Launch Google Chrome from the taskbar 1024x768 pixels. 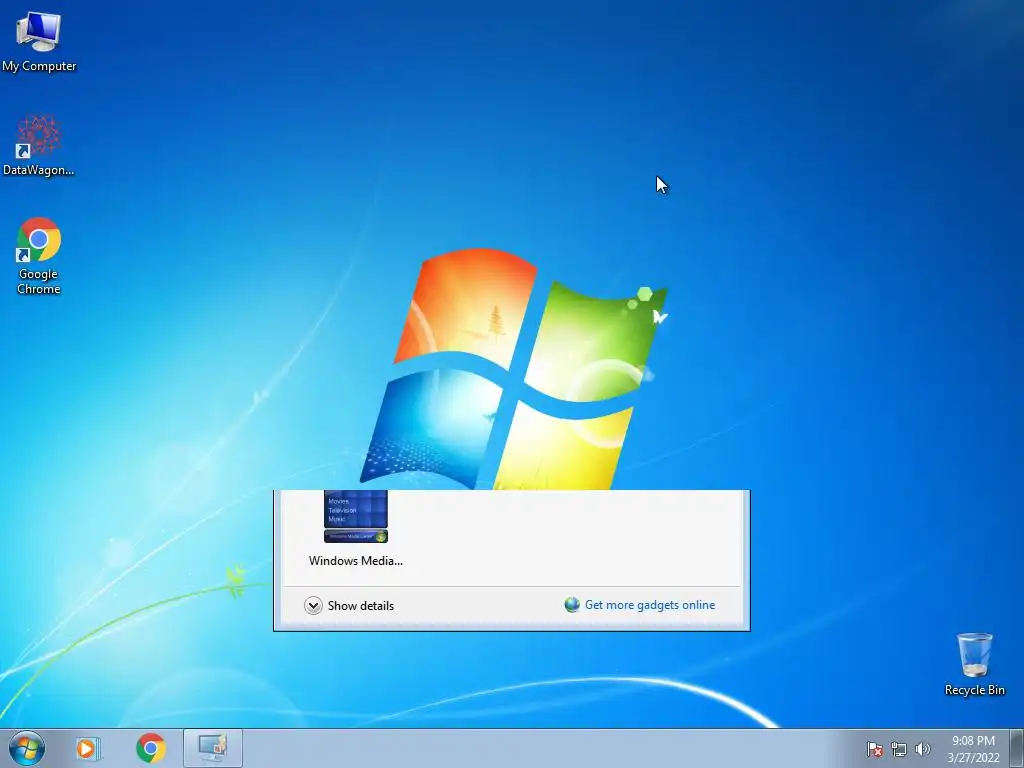[x=151, y=748]
